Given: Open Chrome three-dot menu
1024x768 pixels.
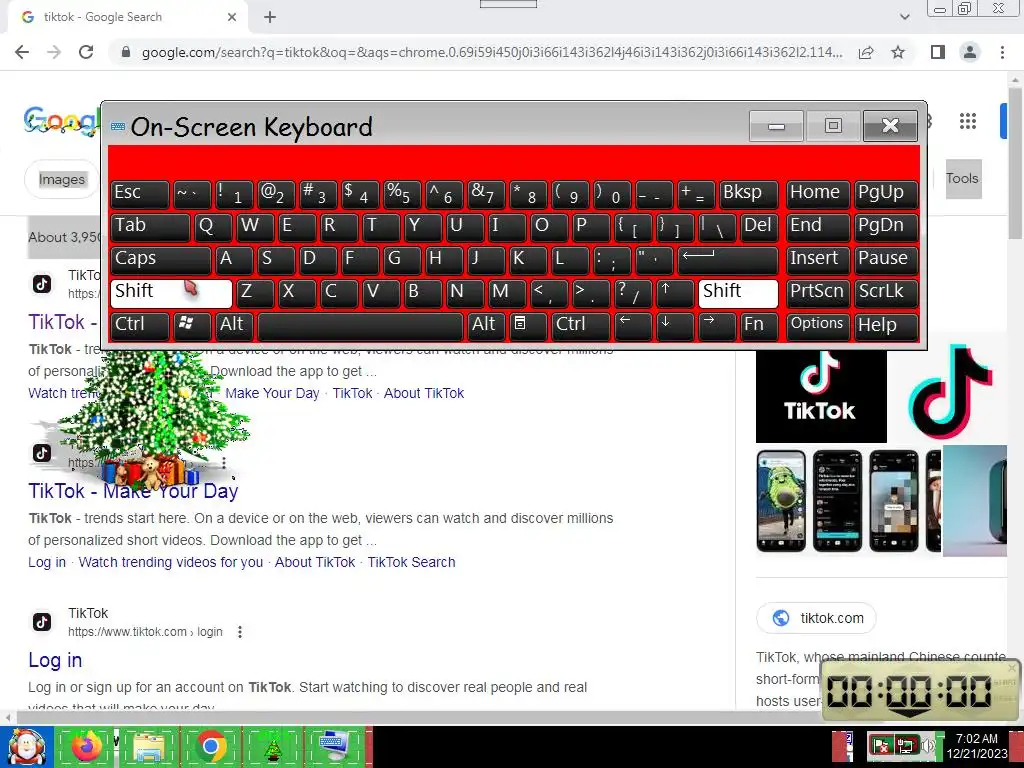Looking at the screenshot, I should point(1002,52).
